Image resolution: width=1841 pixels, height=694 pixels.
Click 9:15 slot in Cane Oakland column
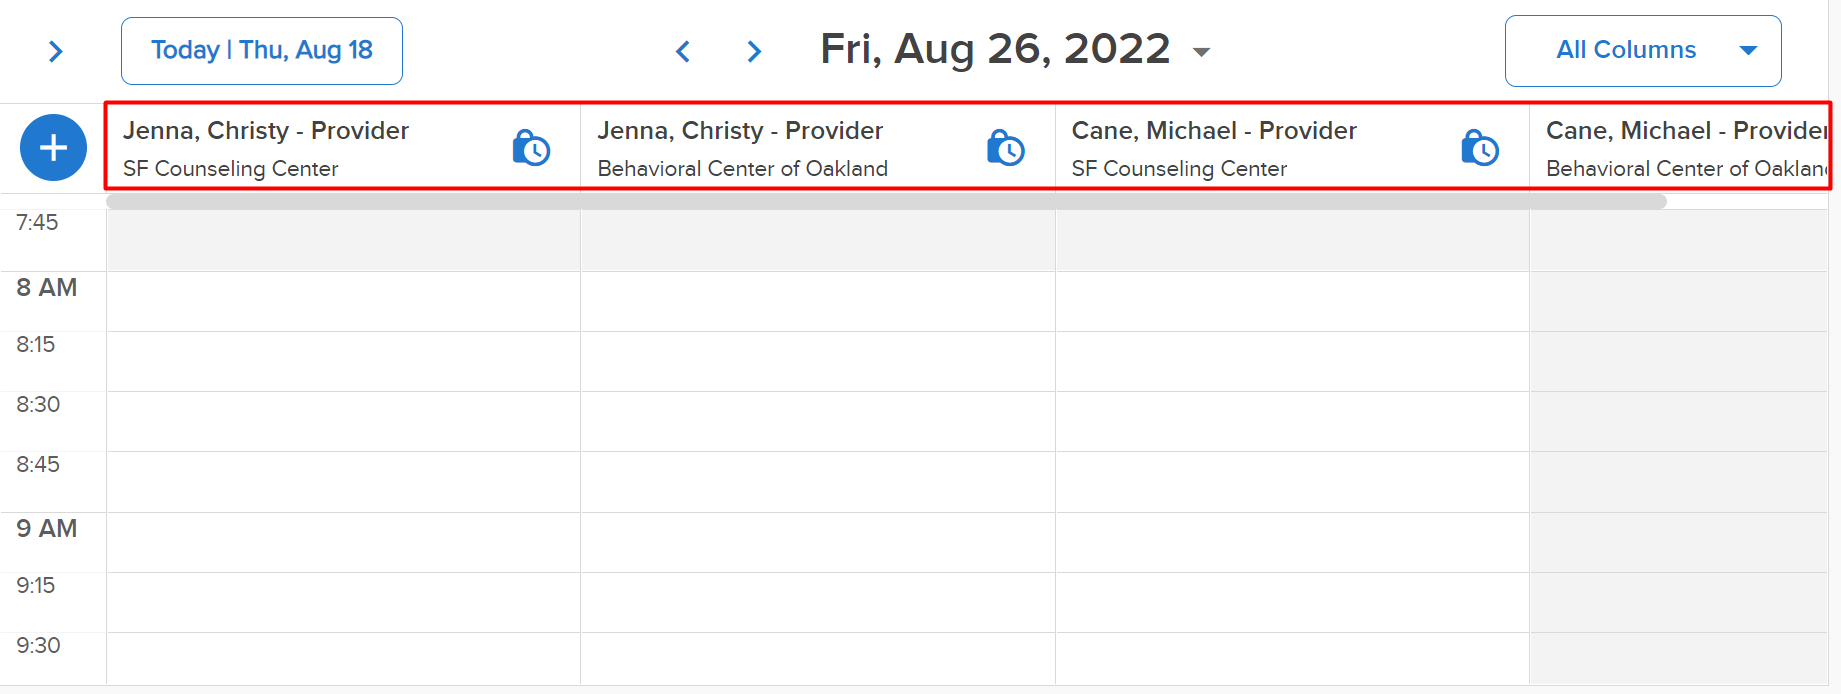coord(1679,602)
